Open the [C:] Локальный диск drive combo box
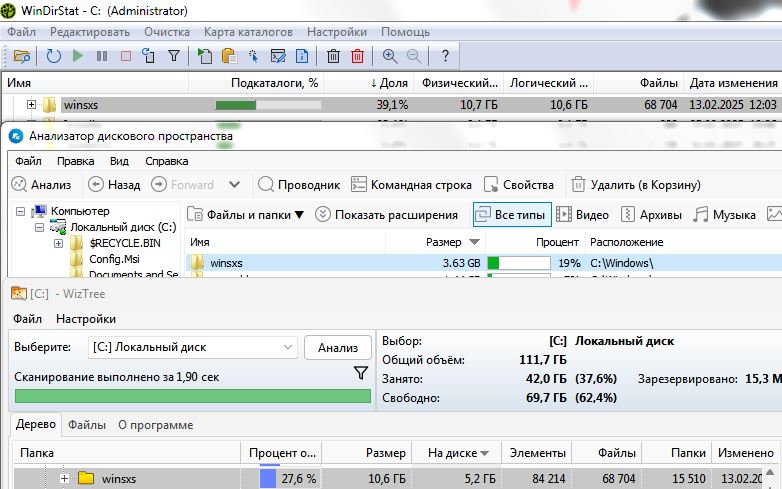The image size is (782, 489). pyautogui.click(x=193, y=347)
